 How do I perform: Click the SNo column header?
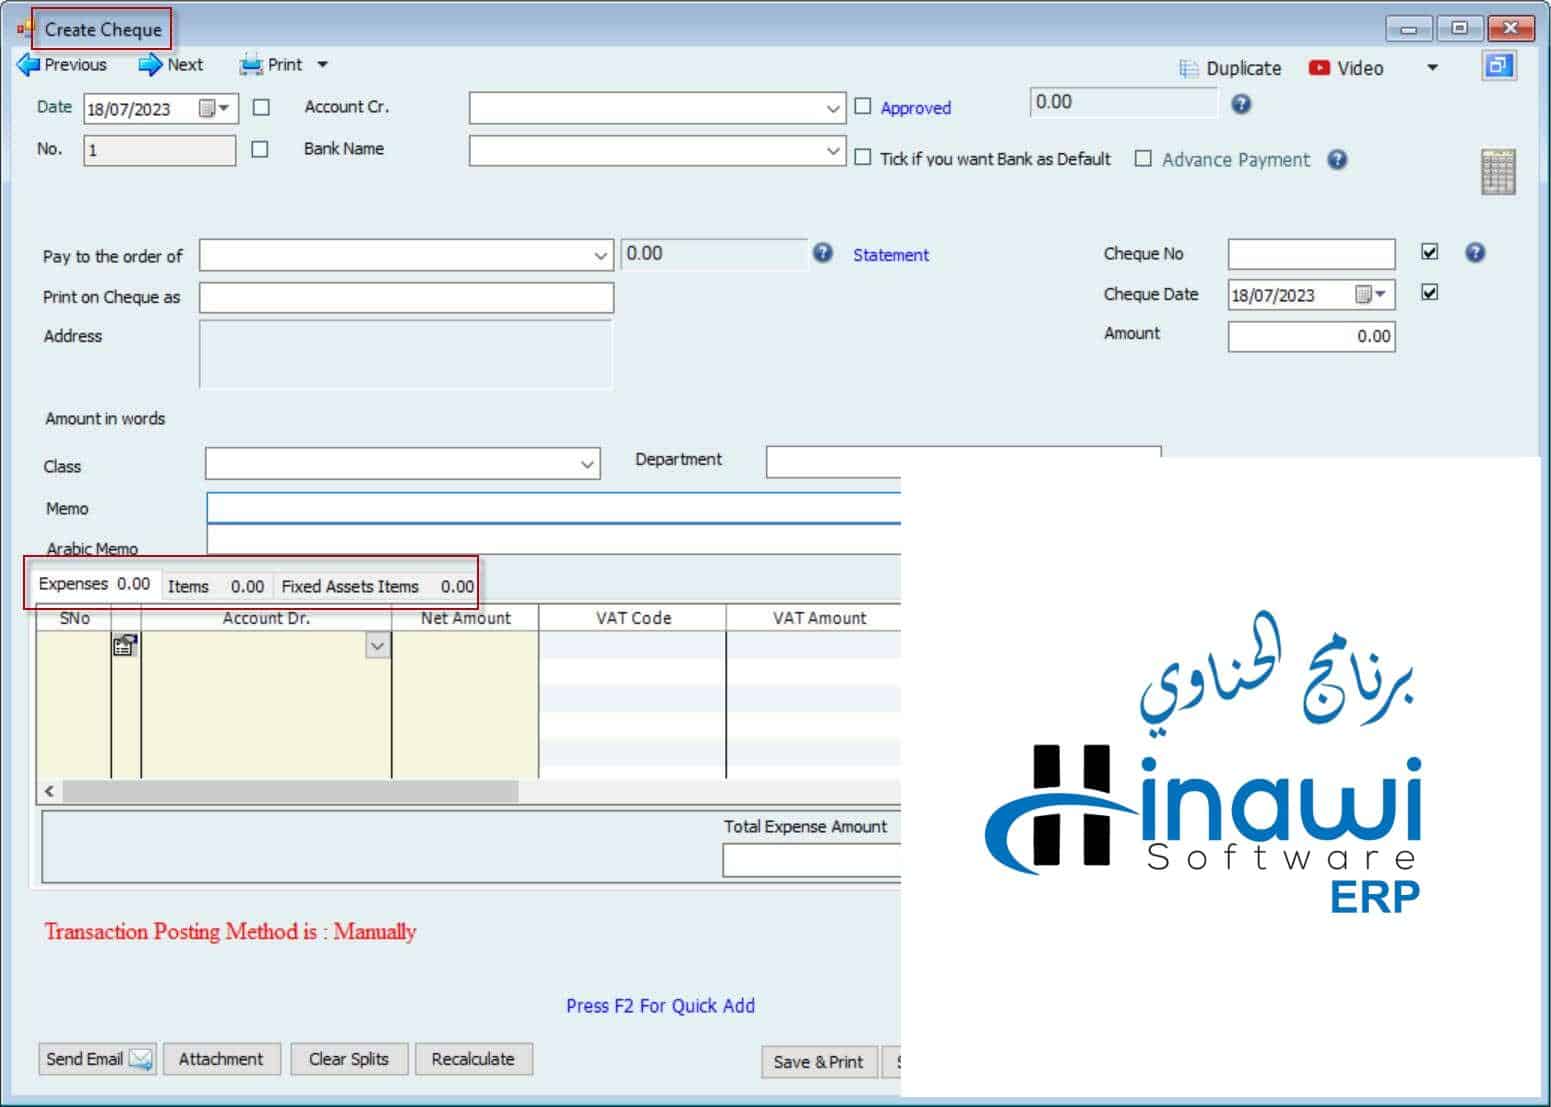(75, 618)
